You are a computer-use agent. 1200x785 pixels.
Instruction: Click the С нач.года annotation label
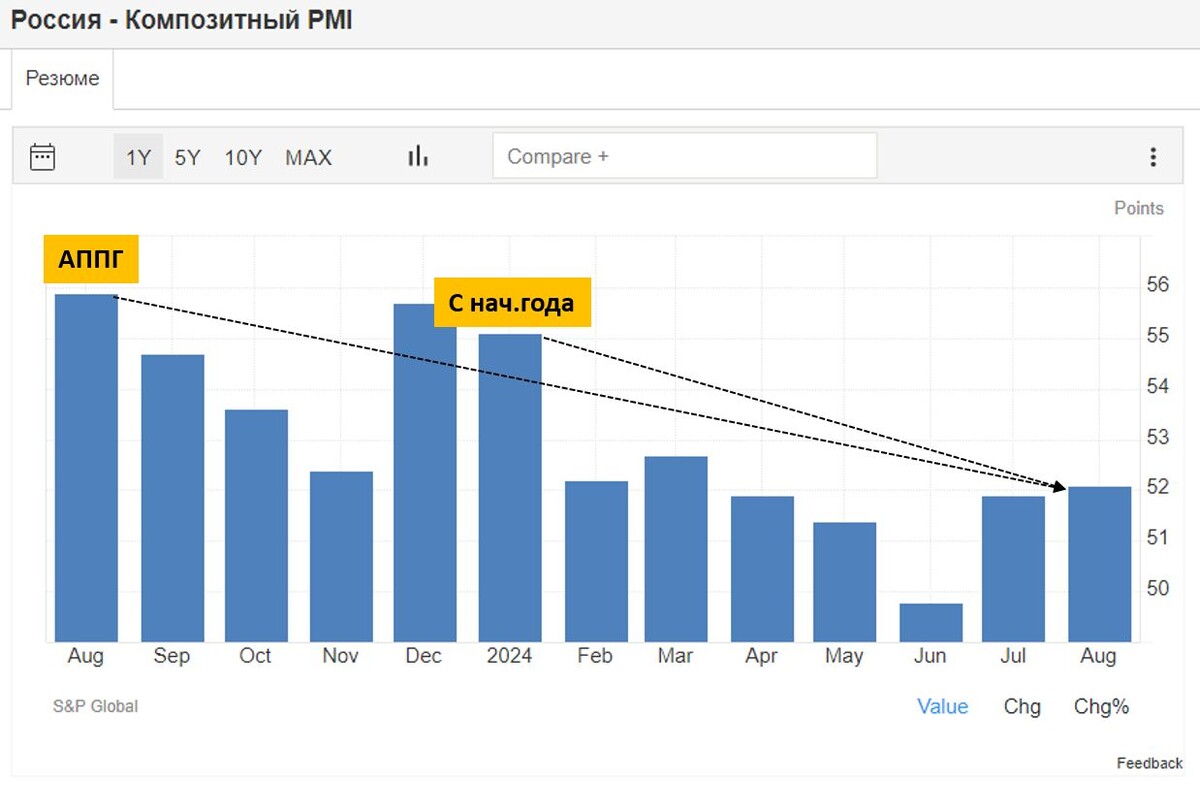click(513, 302)
